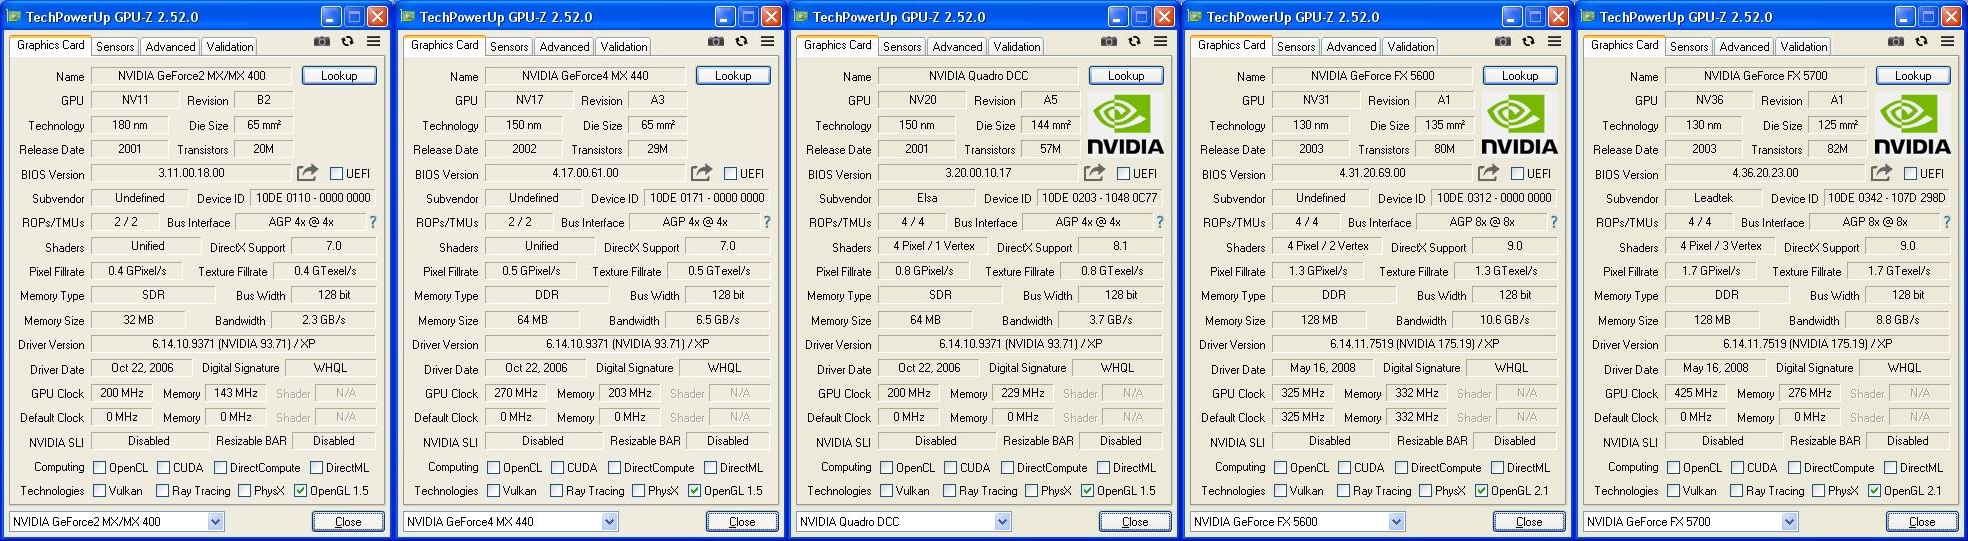
Task: Click Close button in GeForce4 MX 440 window
Action: [x=742, y=522]
